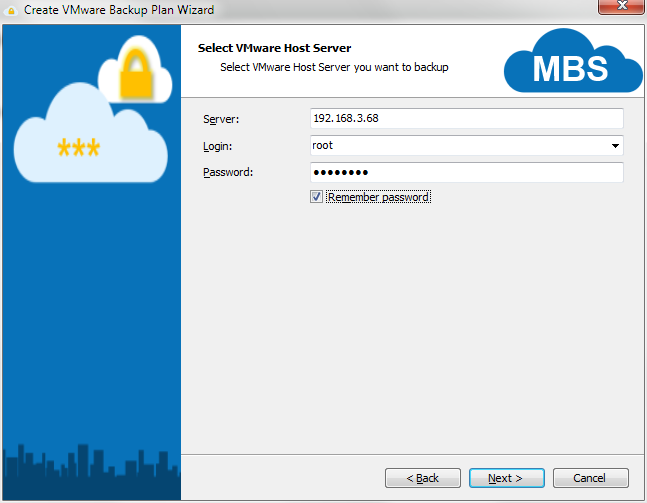Click the 'Login:' label
Image resolution: width=647 pixels, height=503 pixels.
(217, 146)
